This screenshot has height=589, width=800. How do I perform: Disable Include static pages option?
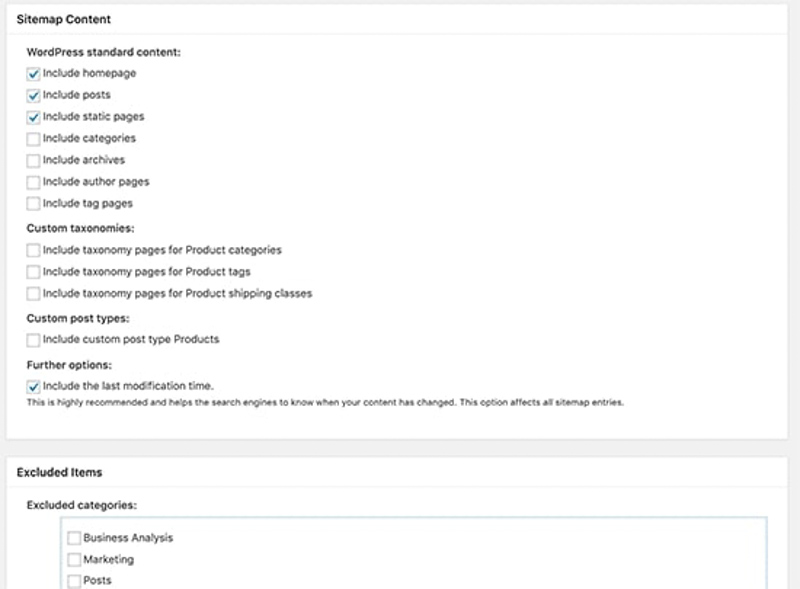coord(34,117)
